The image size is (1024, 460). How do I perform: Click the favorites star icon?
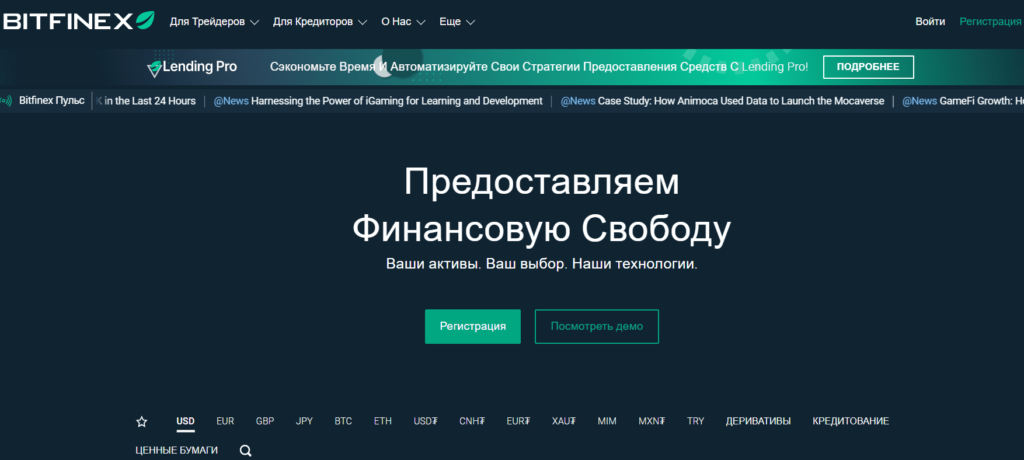point(141,421)
